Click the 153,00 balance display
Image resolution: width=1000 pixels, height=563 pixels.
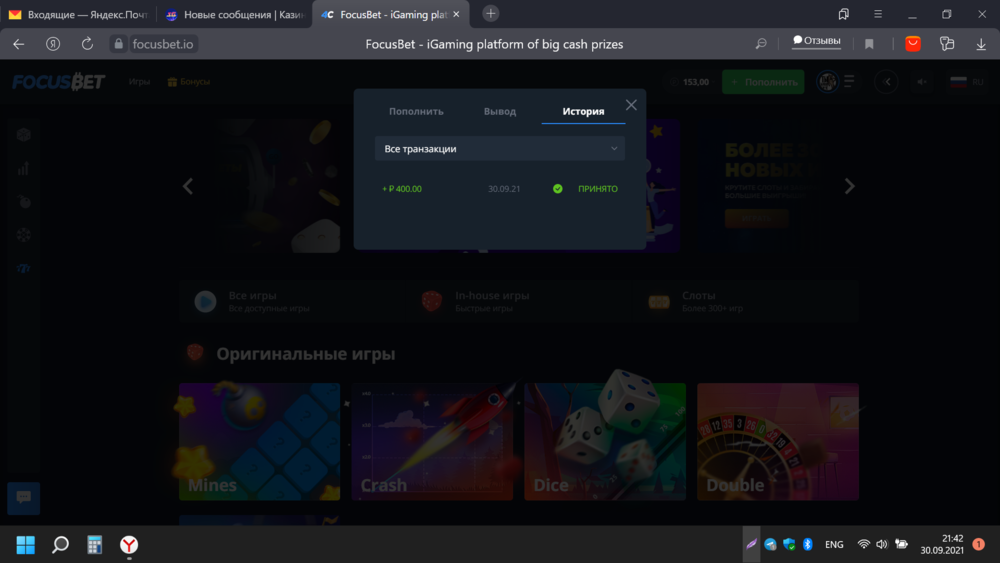point(689,82)
